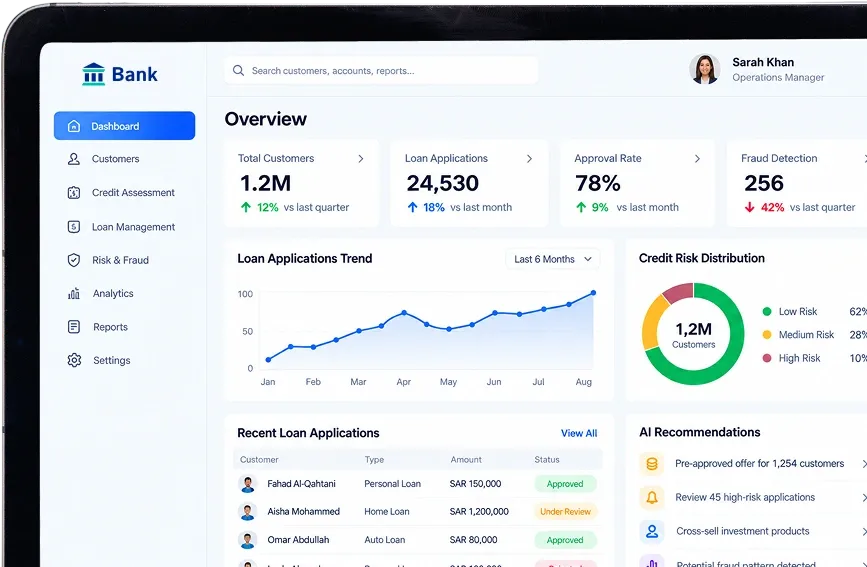Click Approved badge for Omar Abdullah

565,540
